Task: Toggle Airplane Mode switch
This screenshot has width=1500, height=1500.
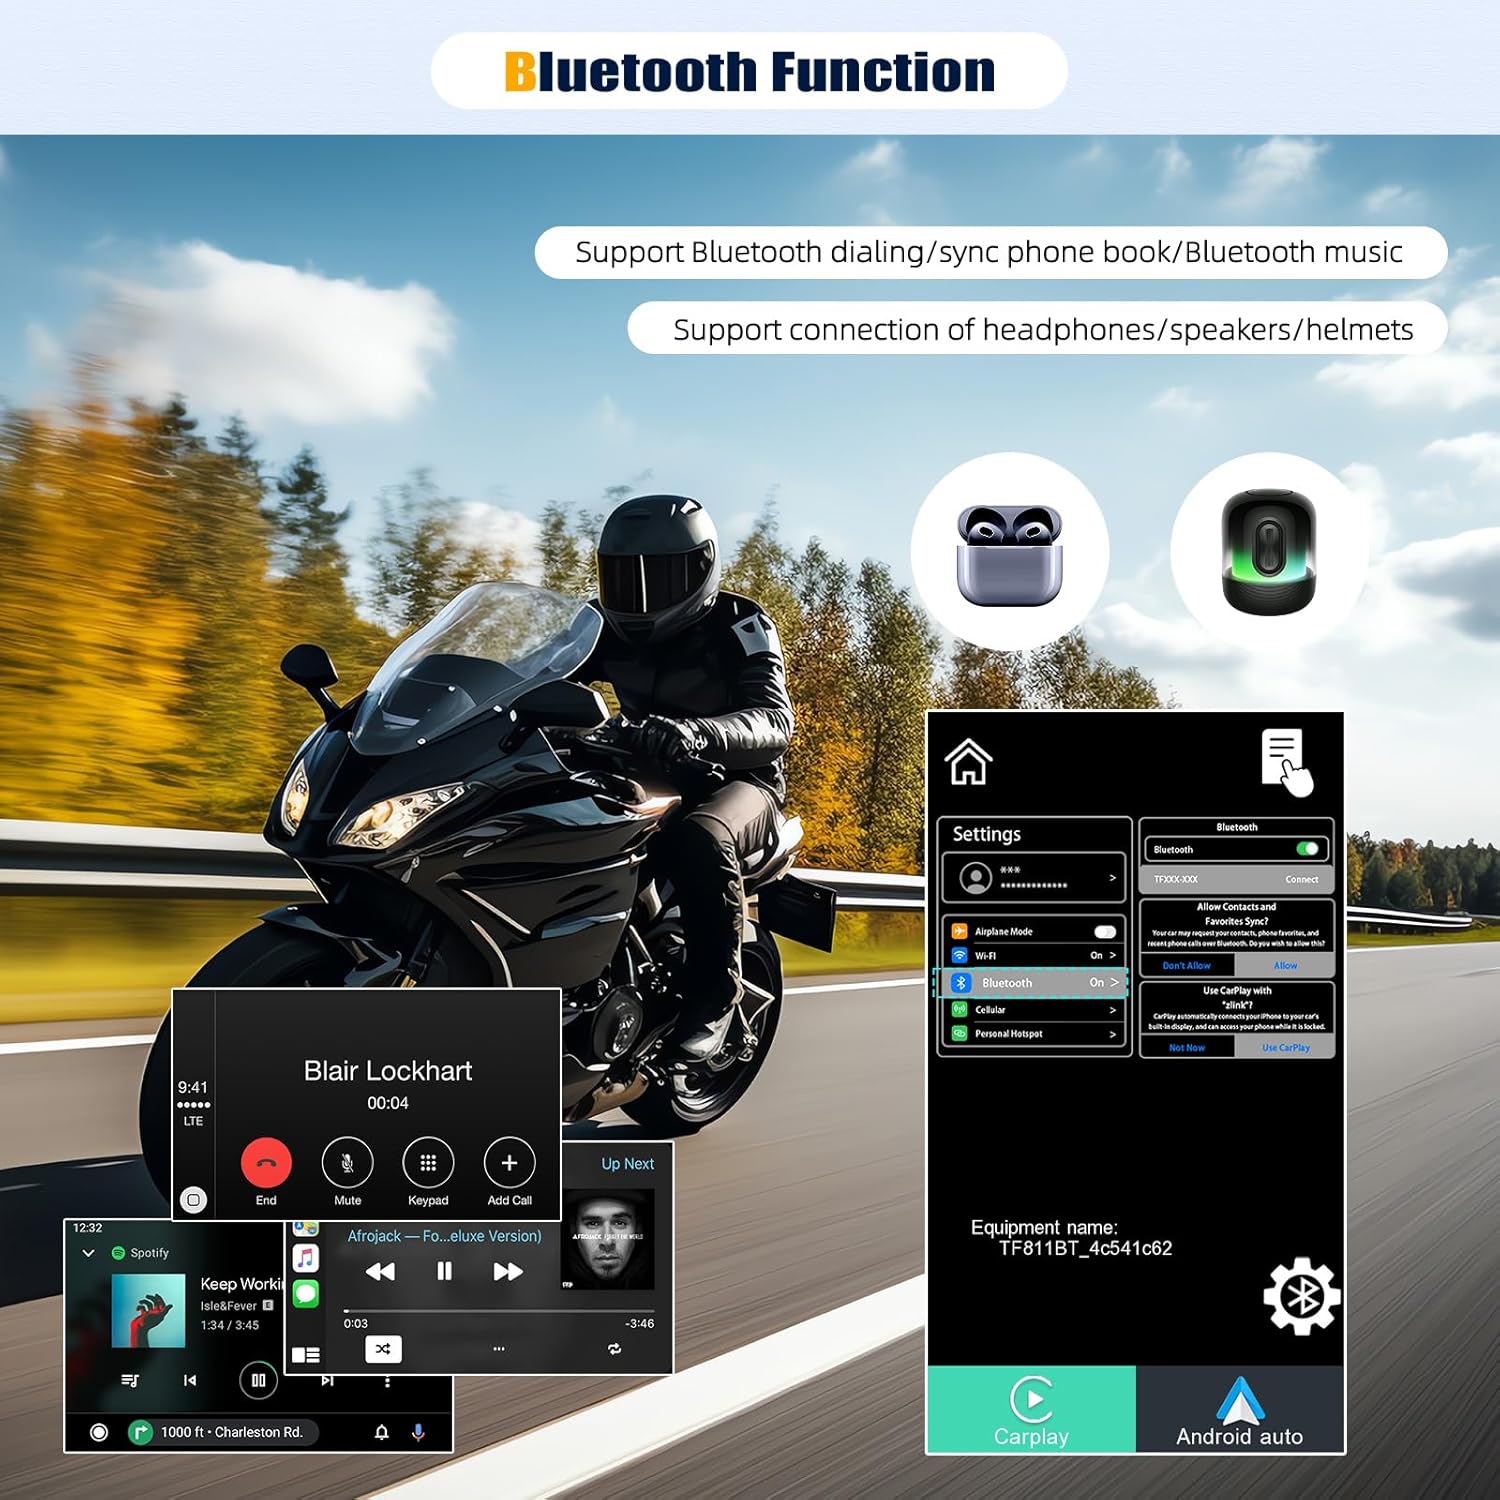Action: tap(1105, 931)
